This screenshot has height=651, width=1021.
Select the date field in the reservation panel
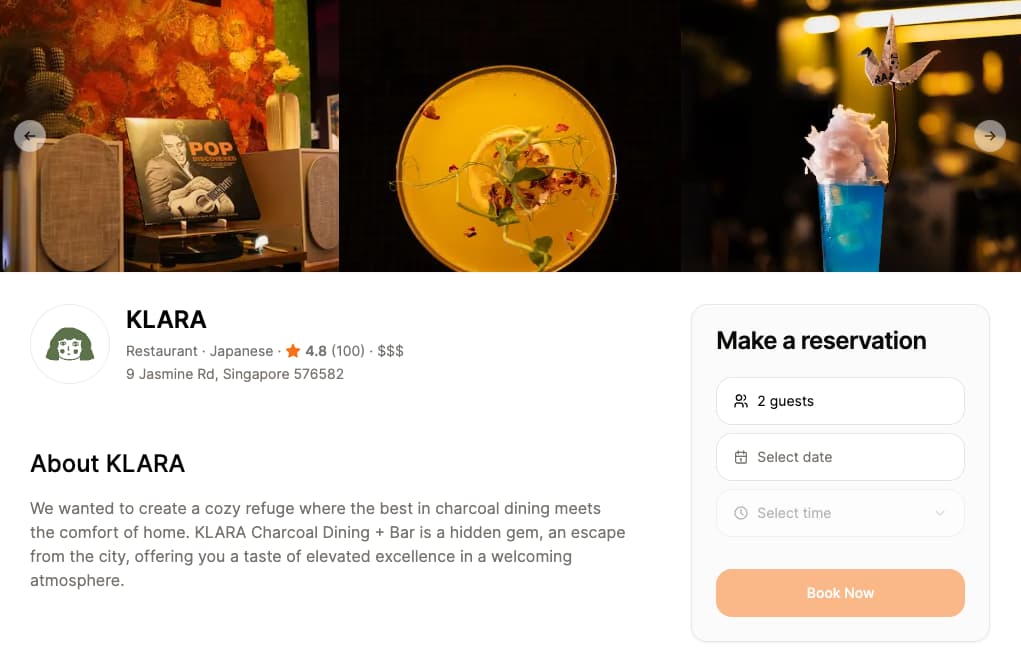[x=840, y=456]
